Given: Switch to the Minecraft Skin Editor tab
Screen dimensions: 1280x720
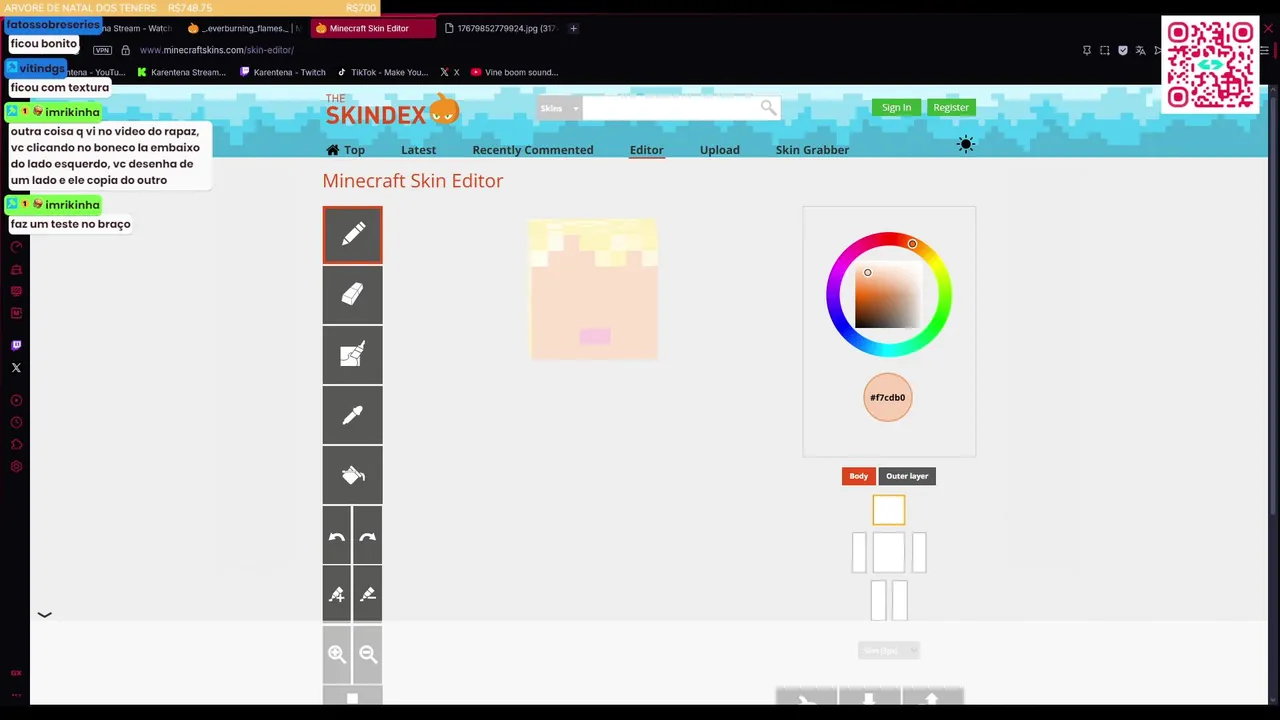Looking at the screenshot, I should [x=372, y=28].
